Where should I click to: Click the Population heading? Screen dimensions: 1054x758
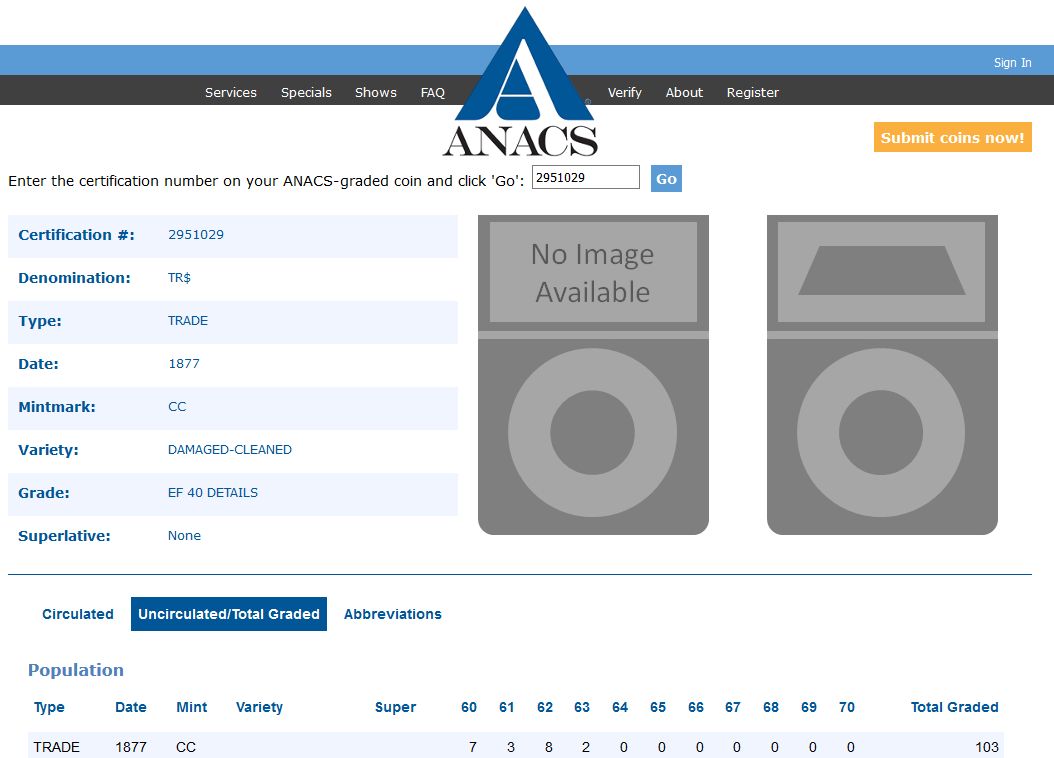(76, 670)
